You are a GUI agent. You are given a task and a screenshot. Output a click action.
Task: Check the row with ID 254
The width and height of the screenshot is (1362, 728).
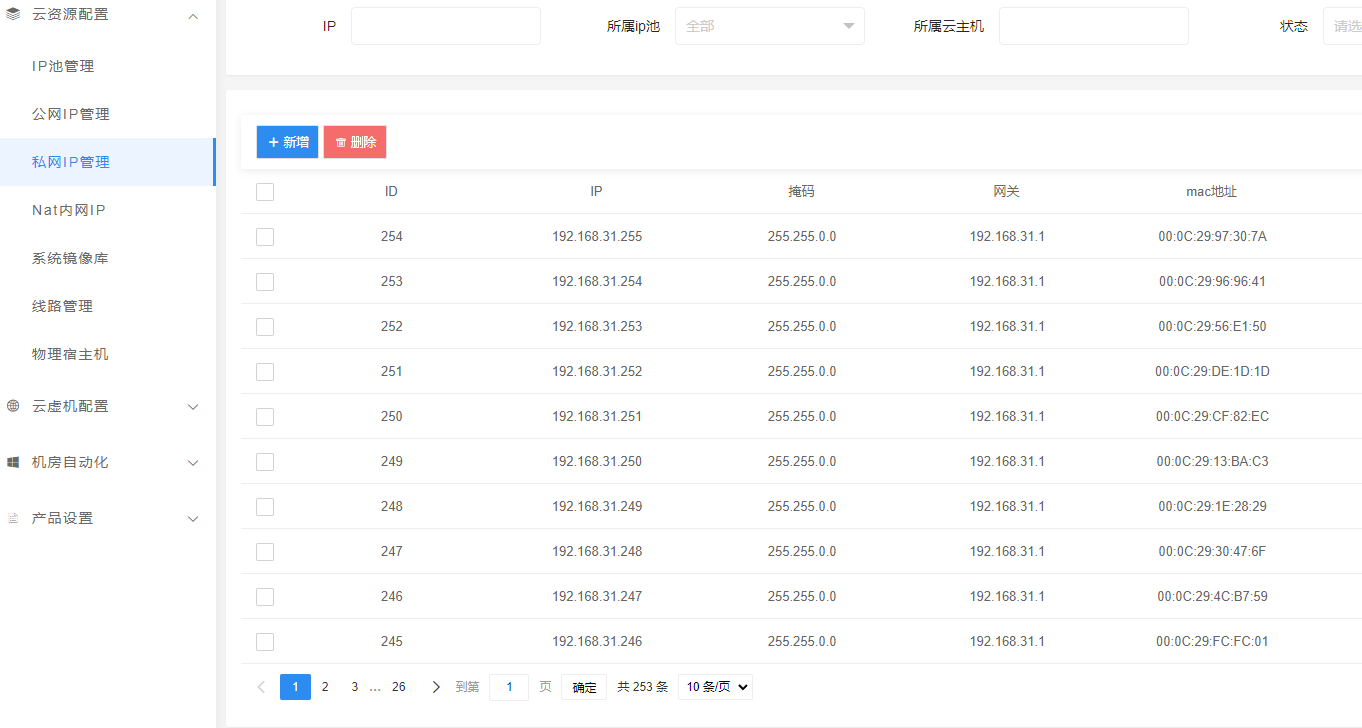265,237
